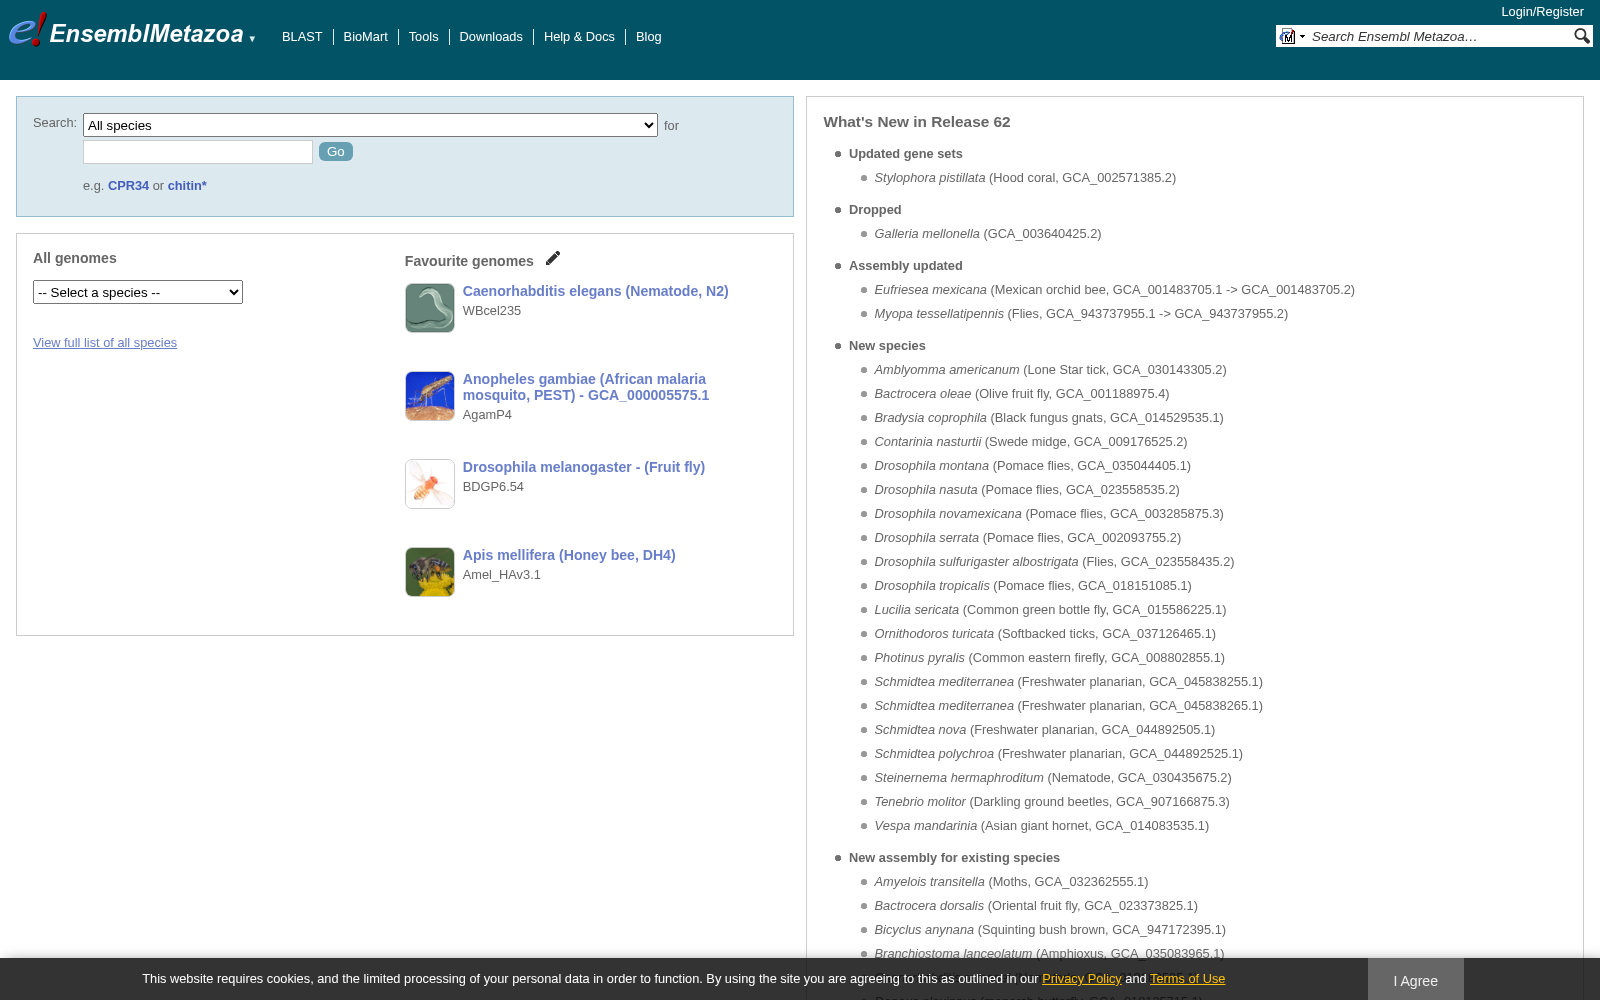Click 'WBcel235' assembly name text
This screenshot has width=1600, height=1000.
[x=492, y=311]
